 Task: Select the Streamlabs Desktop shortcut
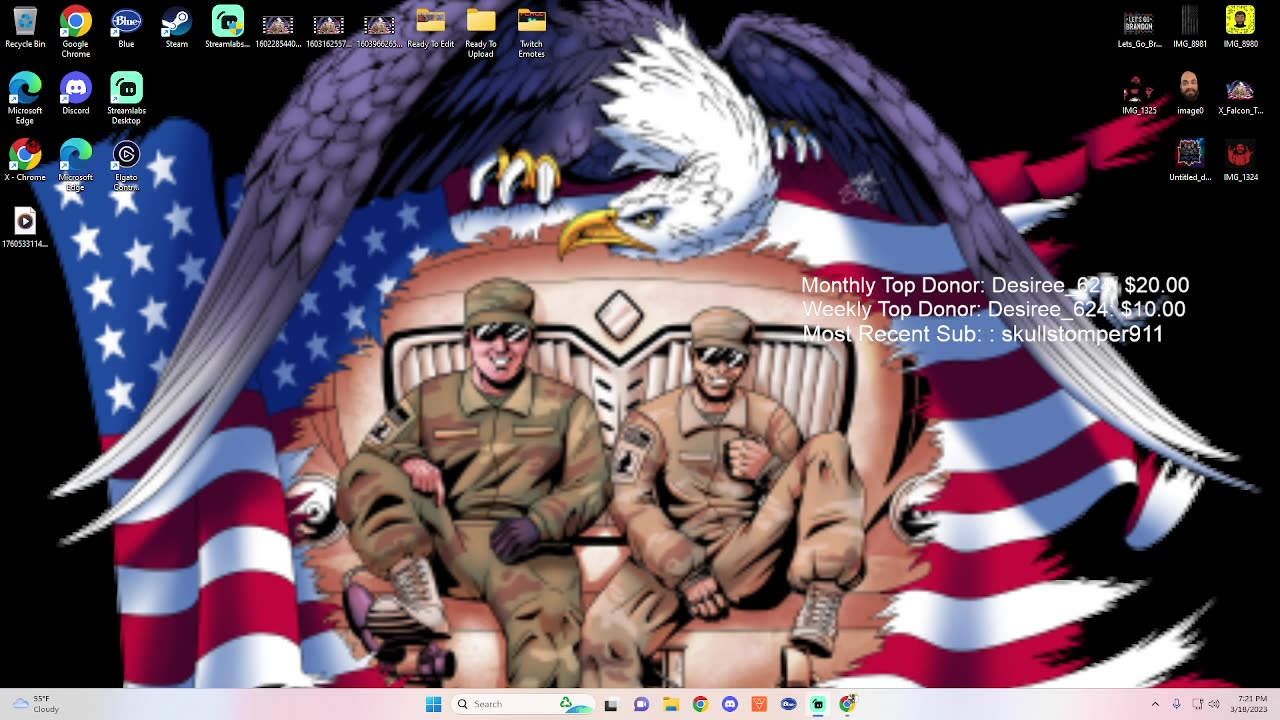click(x=126, y=98)
